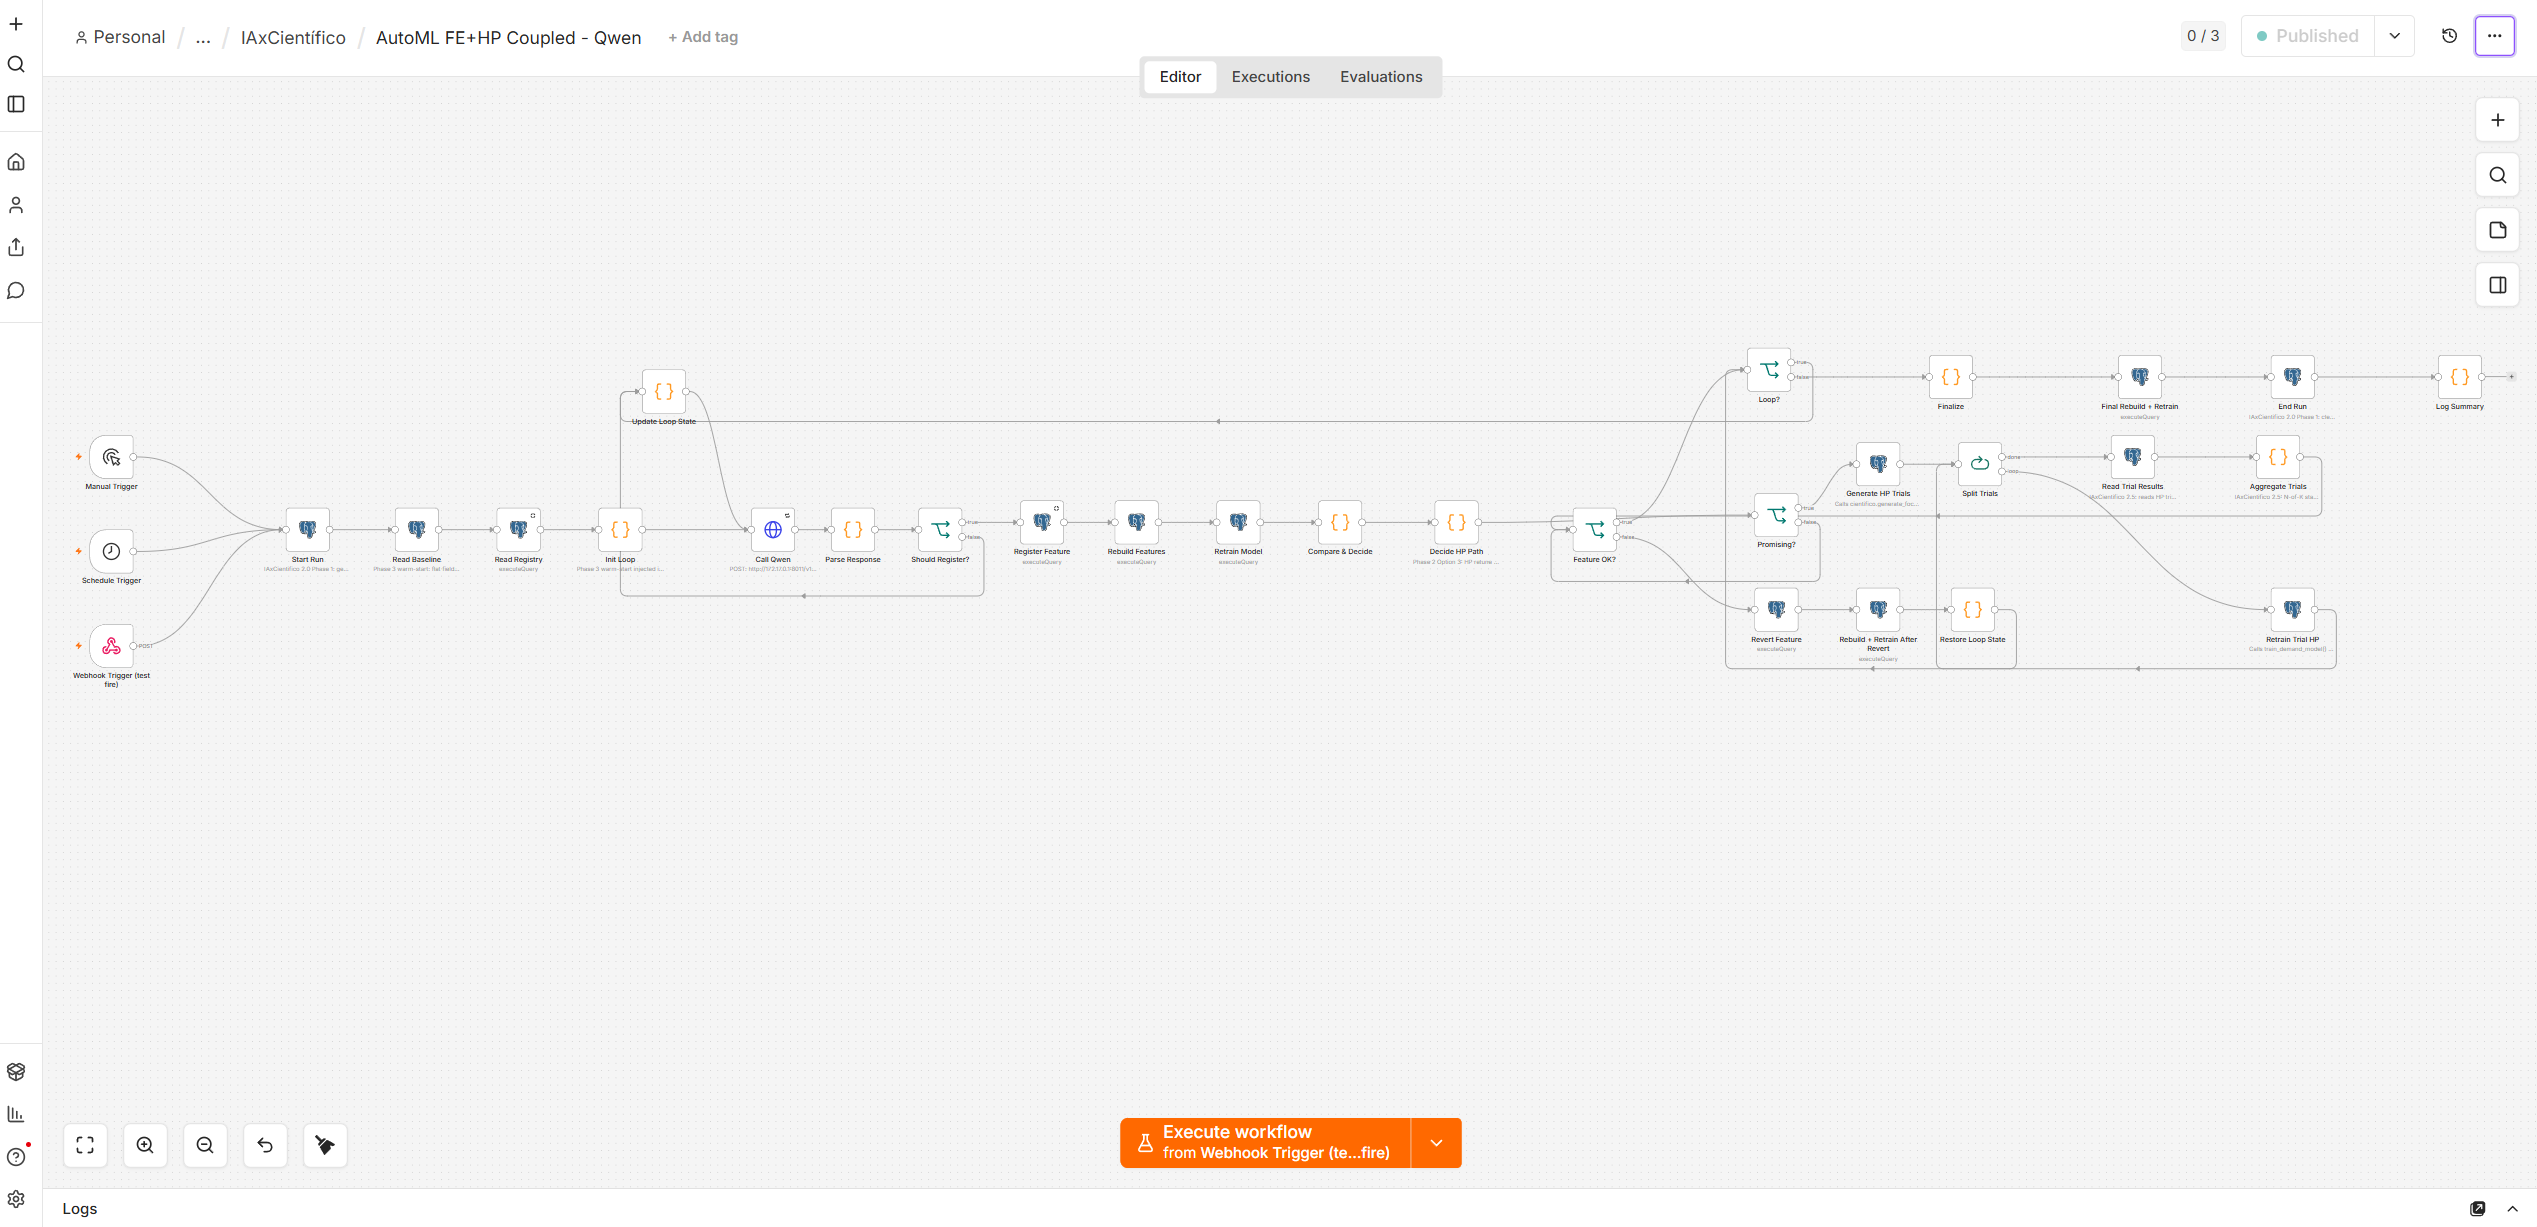The width and height of the screenshot is (2537, 1227).
Task: Select the Rebuild Features node
Action: click(x=1137, y=522)
